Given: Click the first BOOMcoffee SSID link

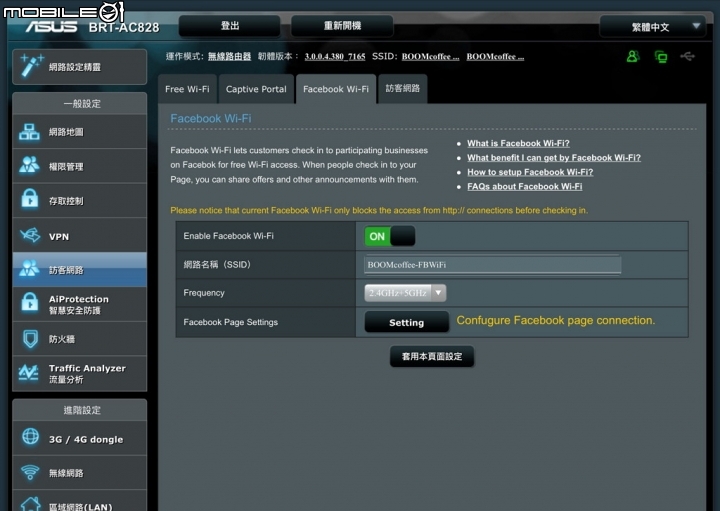Looking at the screenshot, I should tap(430, 56).
